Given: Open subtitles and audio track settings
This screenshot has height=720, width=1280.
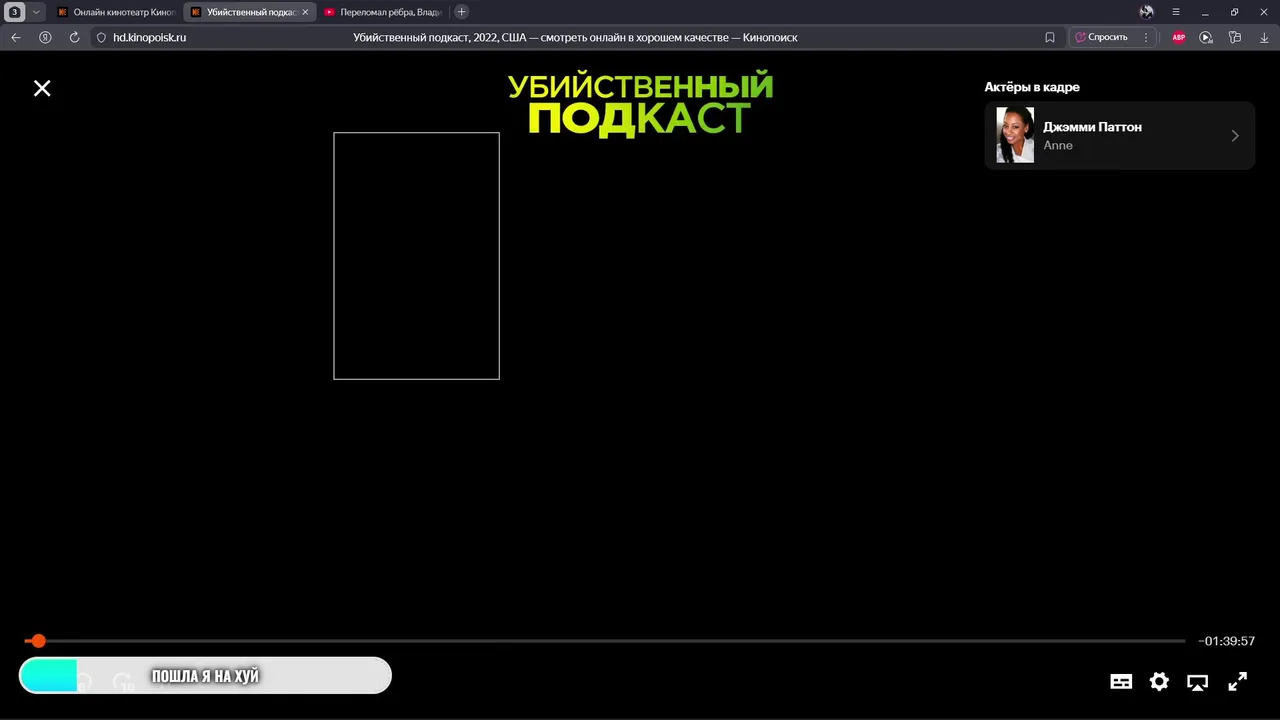Looking at the screenshot, I should (x=1121, y=682).
